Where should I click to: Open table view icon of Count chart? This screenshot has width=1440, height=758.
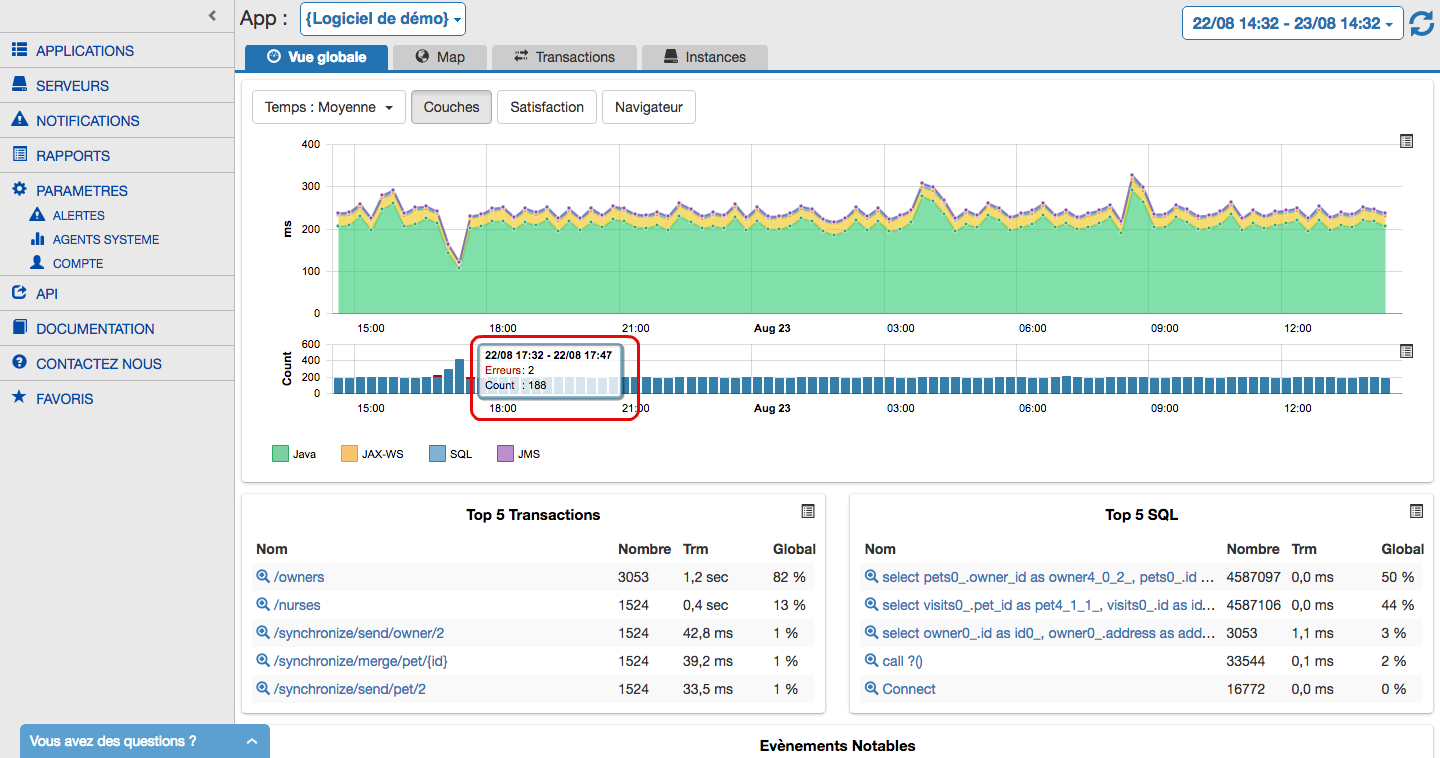coord(1406,351)
